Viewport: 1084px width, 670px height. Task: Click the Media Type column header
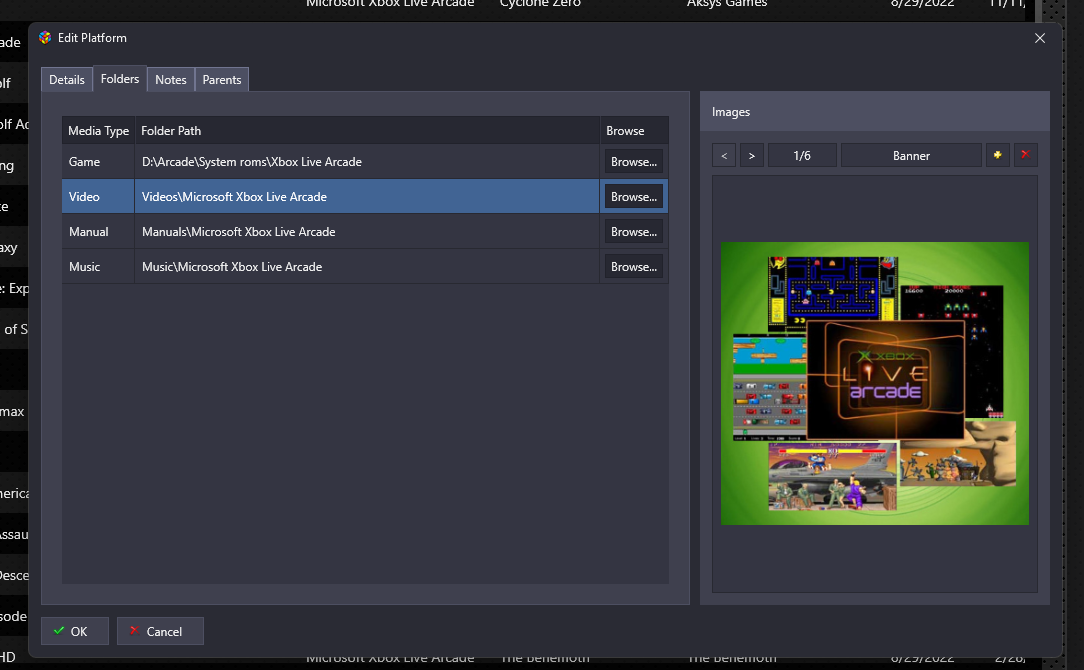[x=98, y=131]
